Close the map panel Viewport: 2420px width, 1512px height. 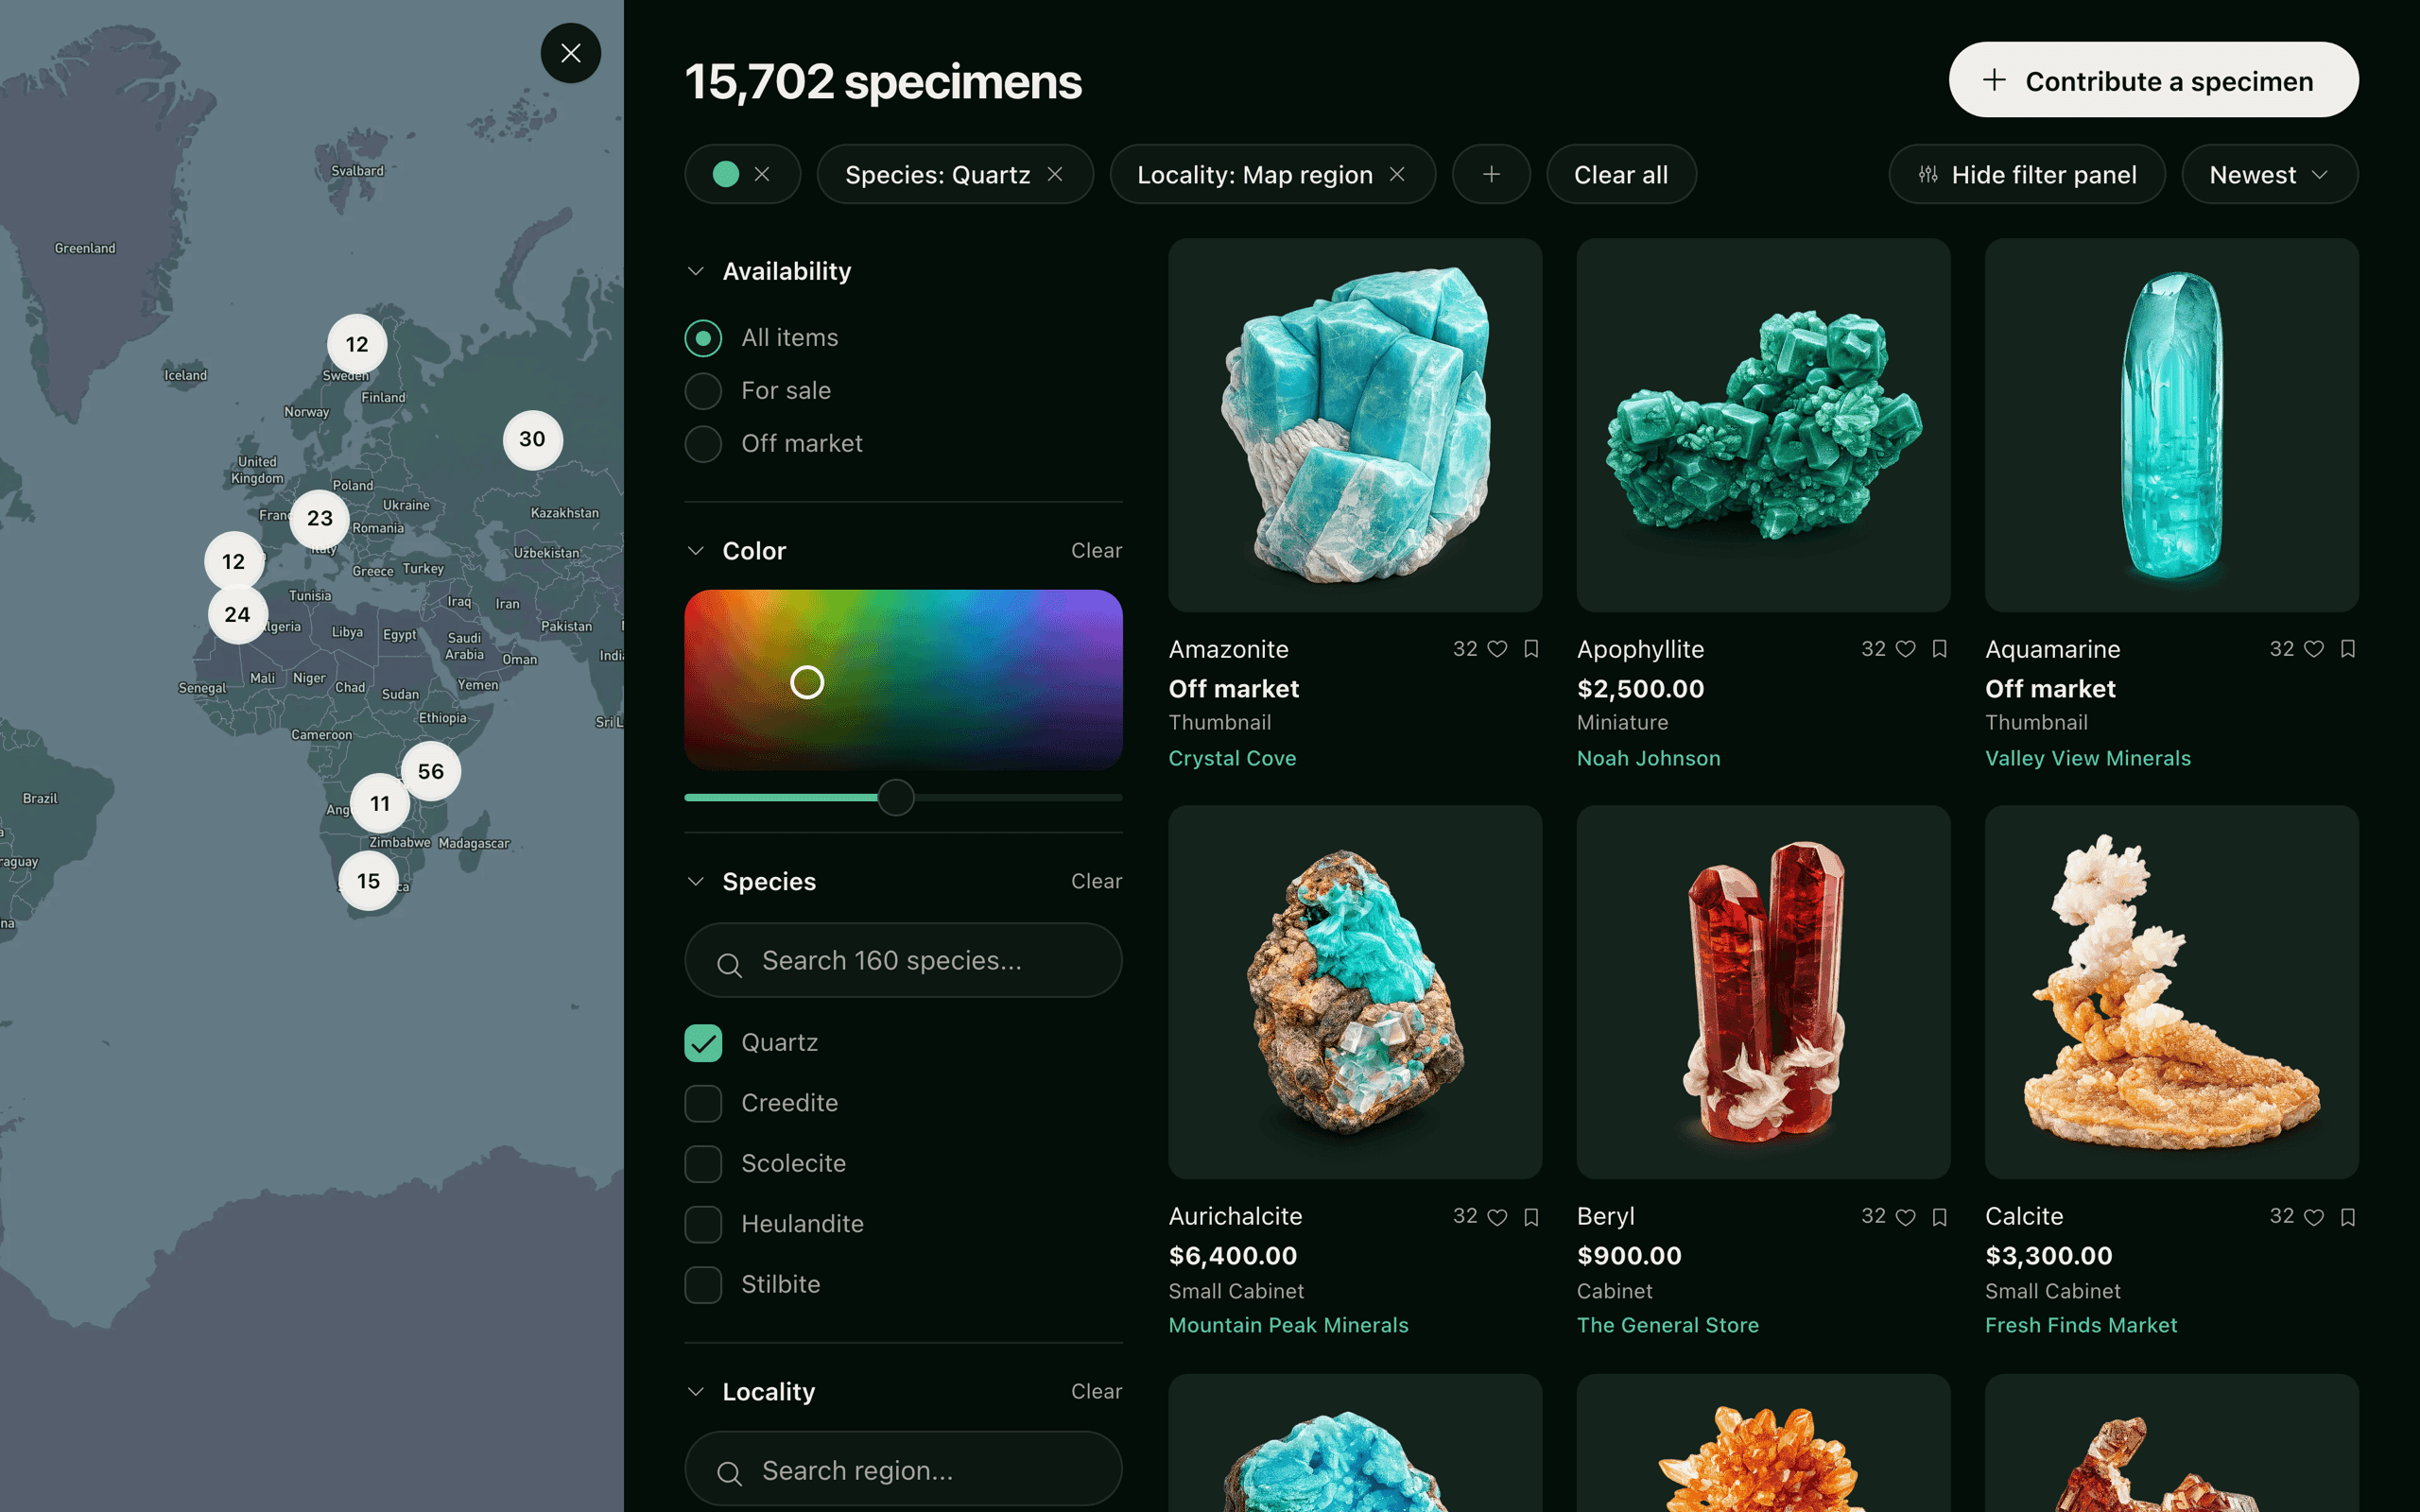(570, 53)
